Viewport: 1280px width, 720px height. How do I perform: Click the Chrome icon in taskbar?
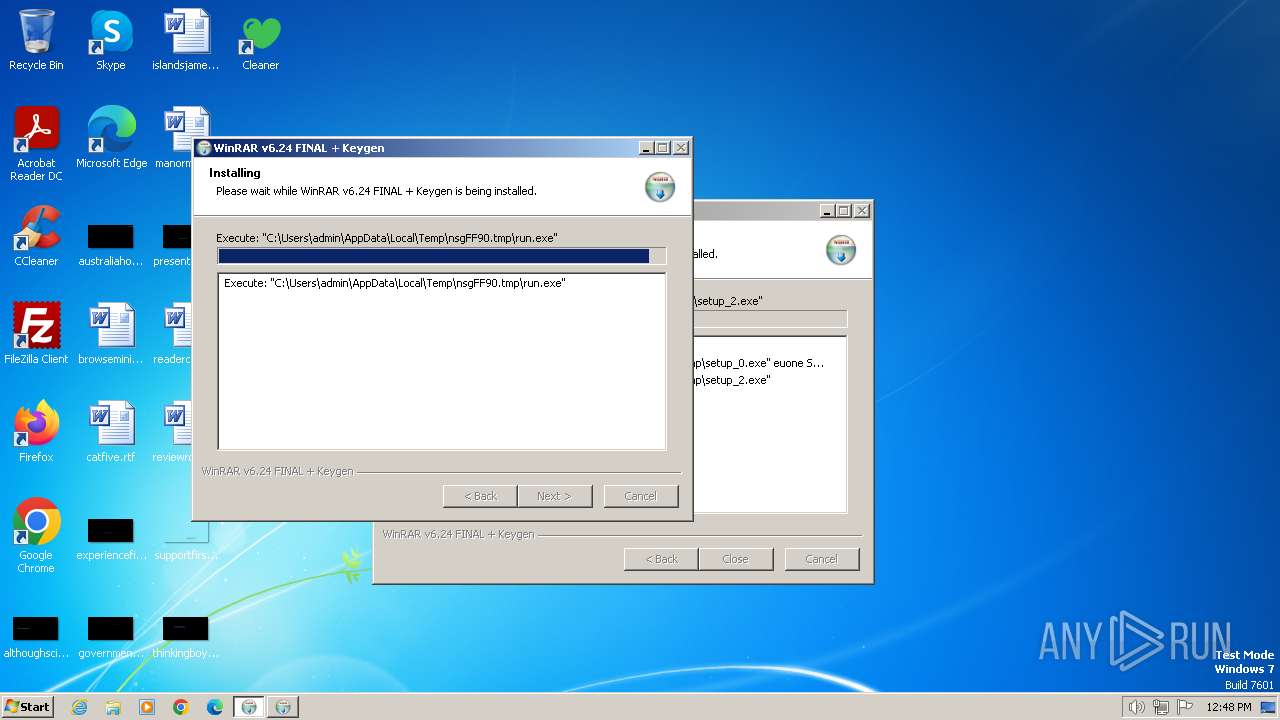[181, 707]
